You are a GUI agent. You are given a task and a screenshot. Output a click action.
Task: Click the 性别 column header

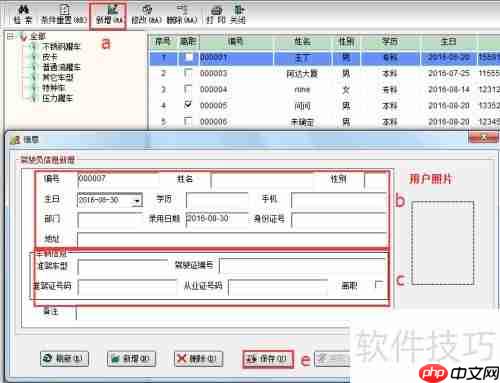coord(346,42)
